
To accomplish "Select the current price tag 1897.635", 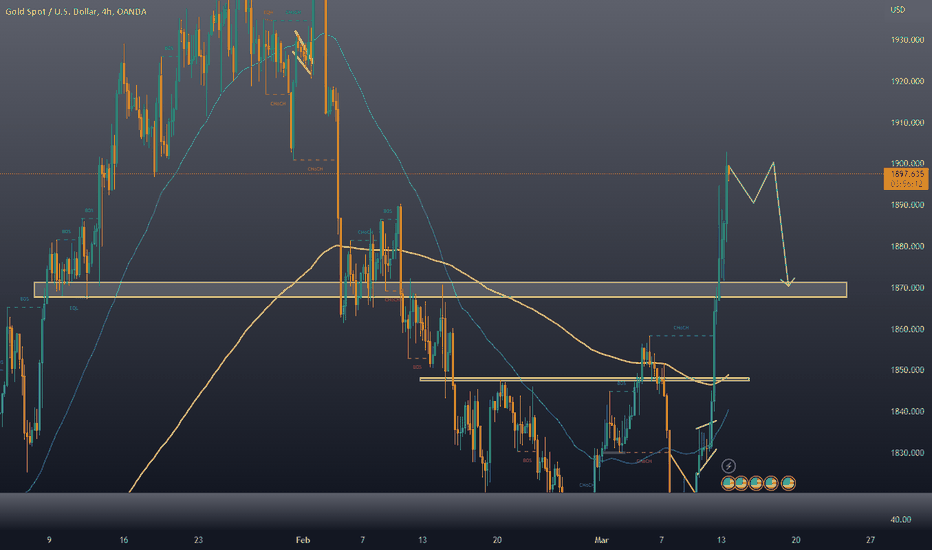I will click(x=907, y=174).
